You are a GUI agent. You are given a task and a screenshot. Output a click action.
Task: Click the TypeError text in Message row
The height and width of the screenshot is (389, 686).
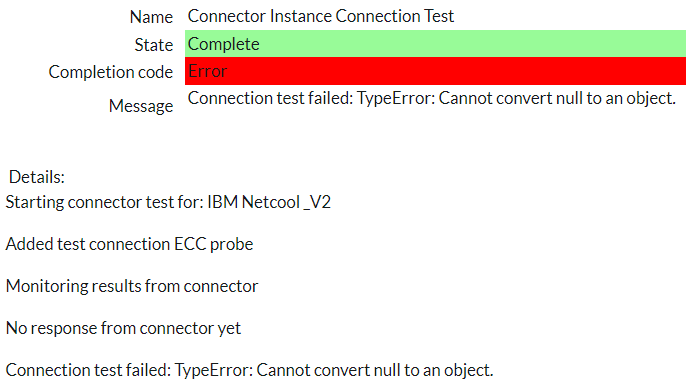(396, 98)
